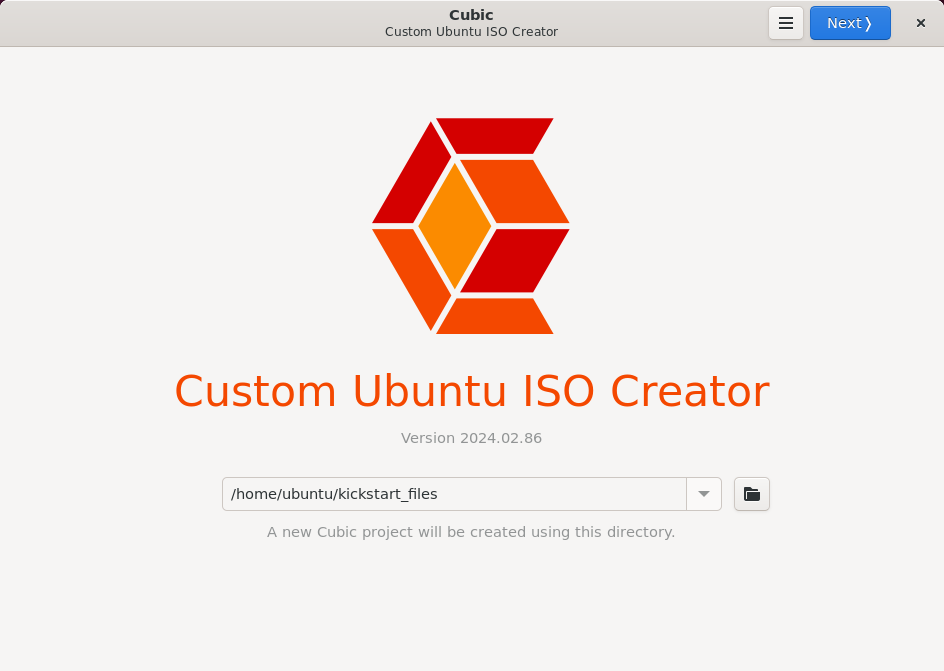Click 'A new Cubic project will be created' message
This screenshot has width=944, height=671.
(x=471, y=532)
